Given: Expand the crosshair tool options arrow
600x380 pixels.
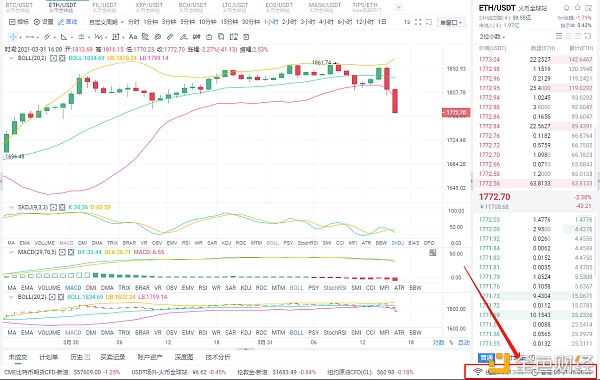Looking at the screenshot, I should point(20,38).
